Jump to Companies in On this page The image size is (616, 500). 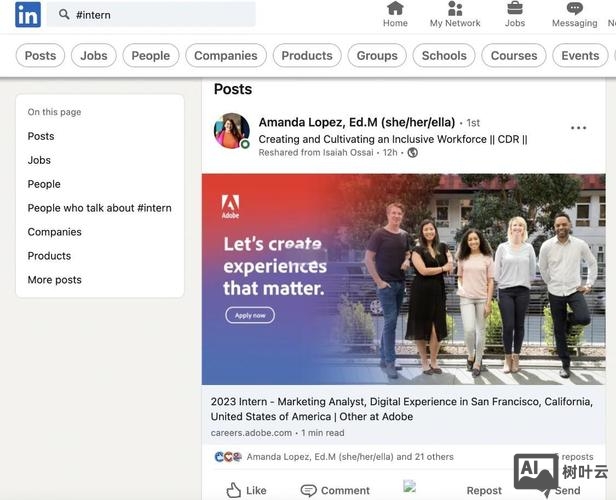(55, 232)
